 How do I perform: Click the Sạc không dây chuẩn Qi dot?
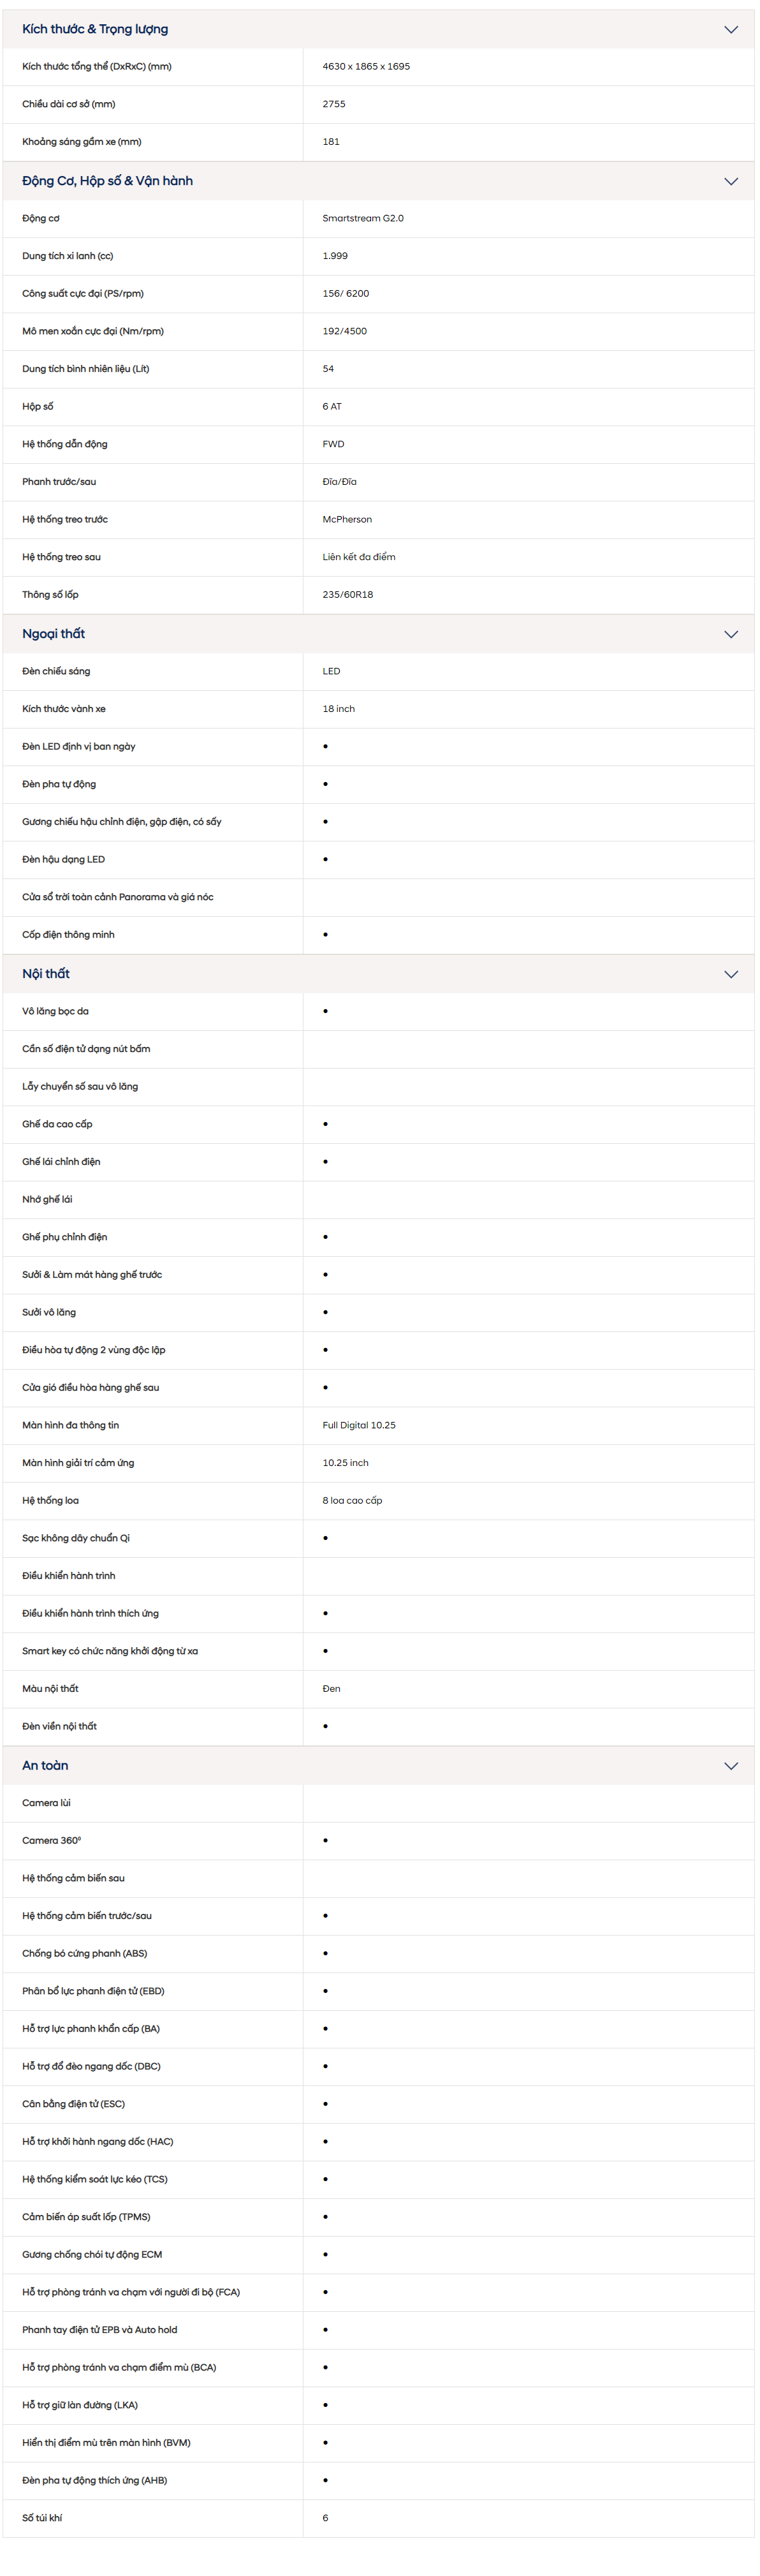pyautogui.click(x=325, y=1539)
